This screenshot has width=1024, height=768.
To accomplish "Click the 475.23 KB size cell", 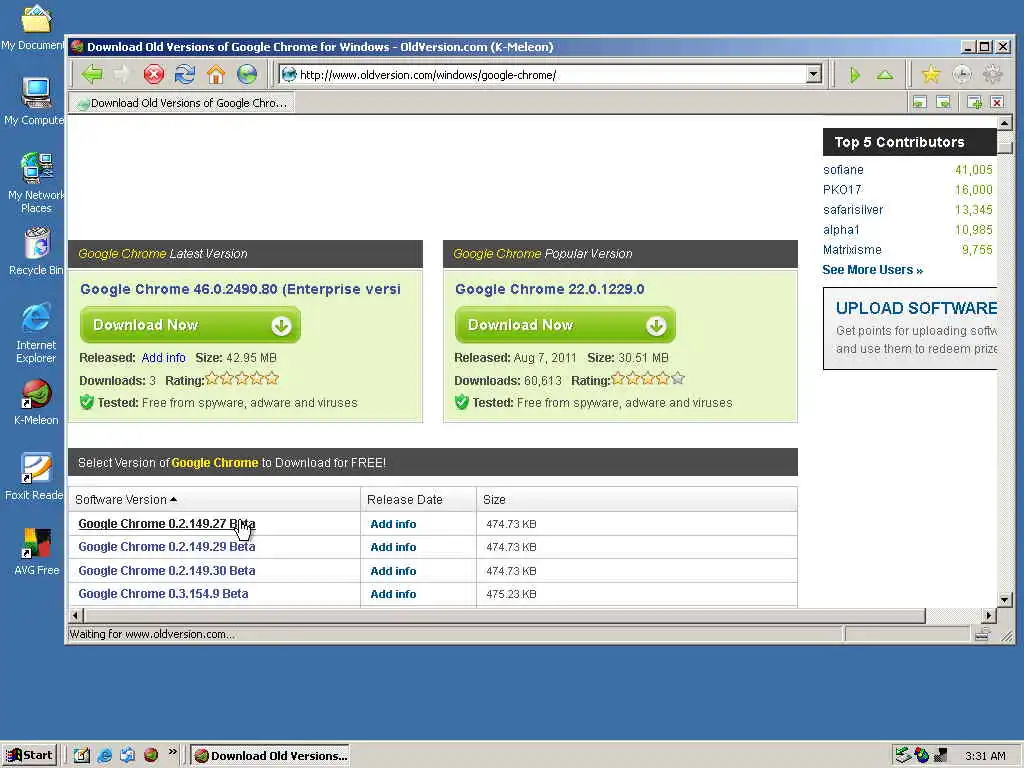I will point(511,594).
